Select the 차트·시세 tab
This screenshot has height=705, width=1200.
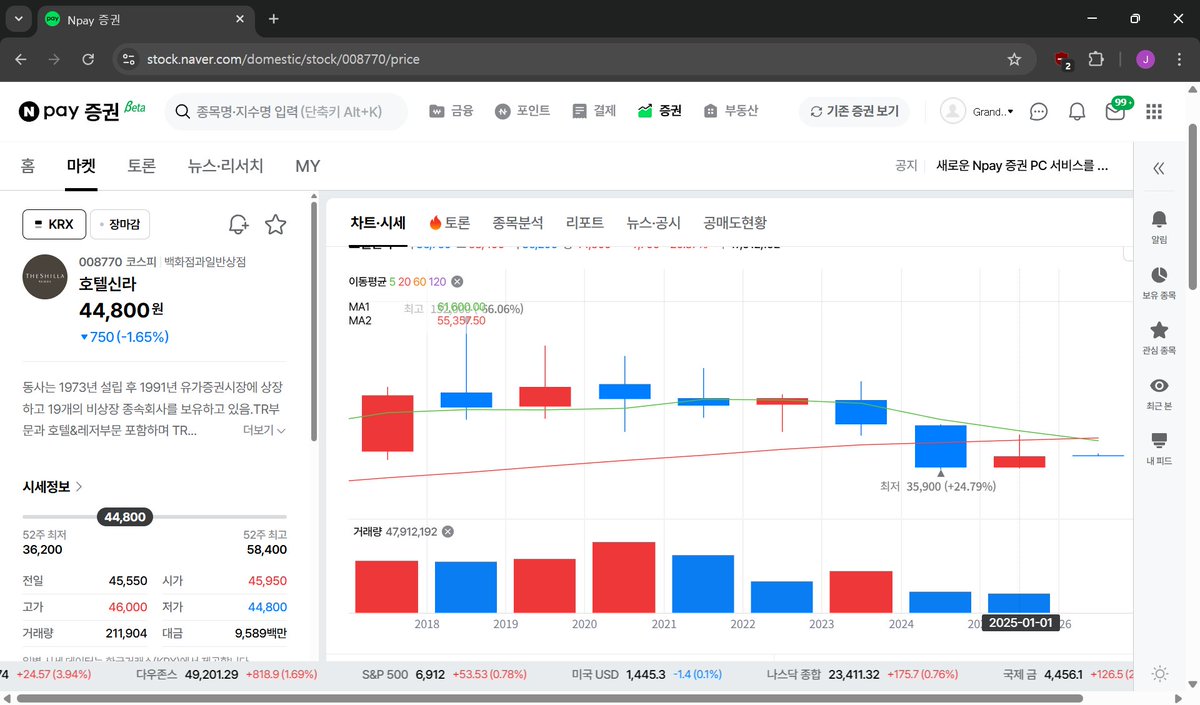pyautogui.click(x=378, y=222)
